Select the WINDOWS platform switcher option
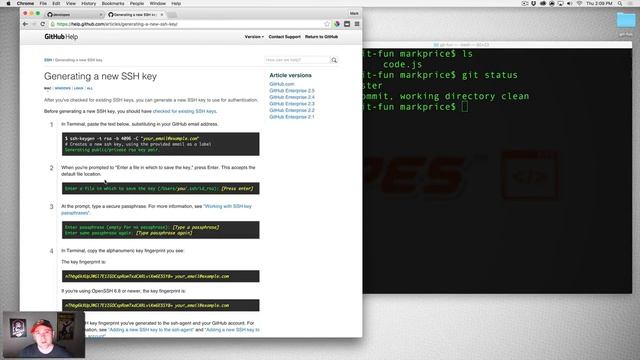 (x=62, y=88)
